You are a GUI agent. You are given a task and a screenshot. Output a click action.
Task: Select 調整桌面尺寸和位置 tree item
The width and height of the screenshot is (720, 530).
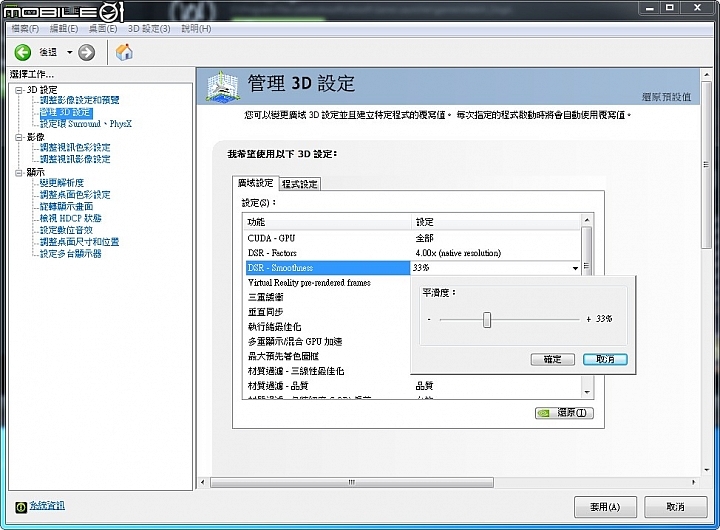79,242
